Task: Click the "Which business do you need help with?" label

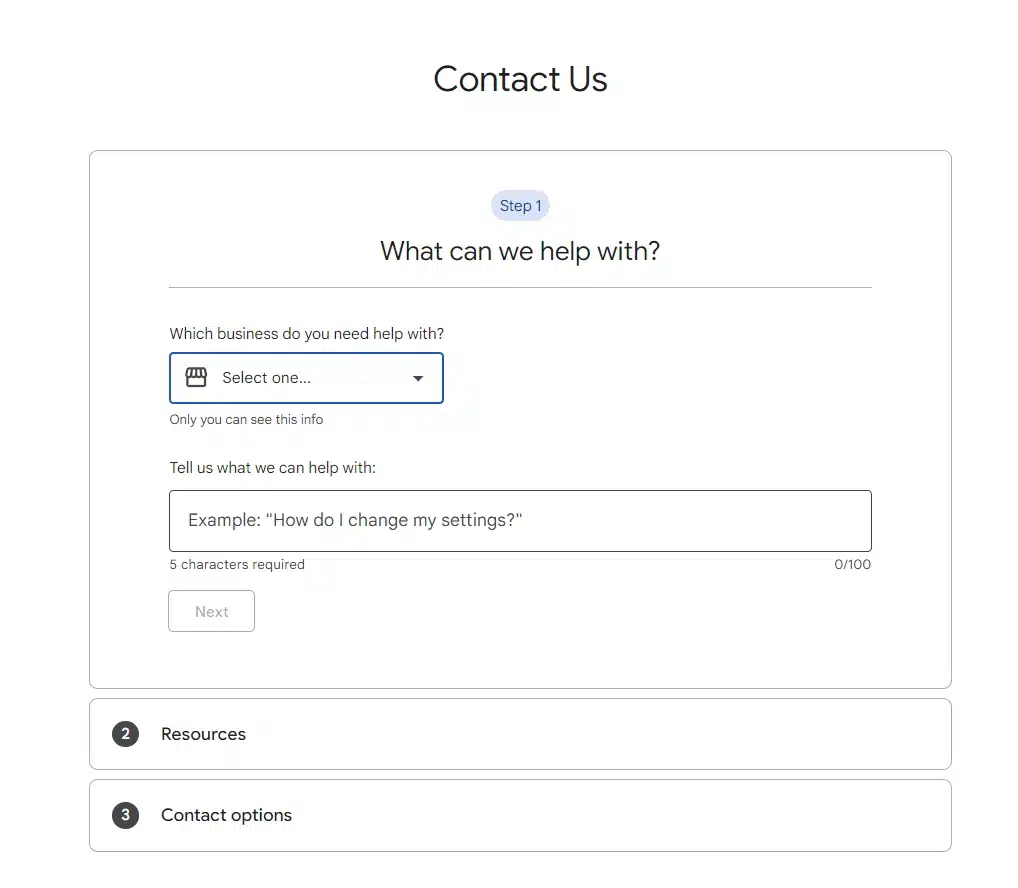Action: pos(306,333)
